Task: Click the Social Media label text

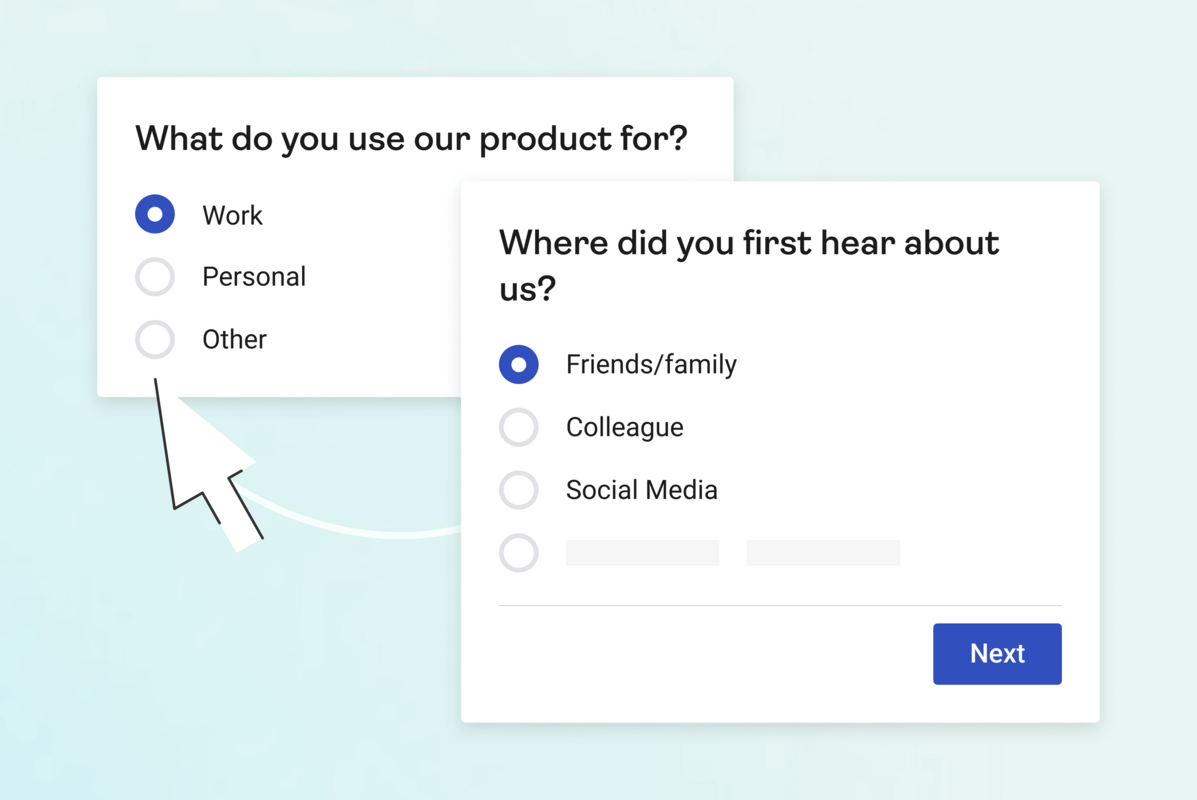Action: 642,490
